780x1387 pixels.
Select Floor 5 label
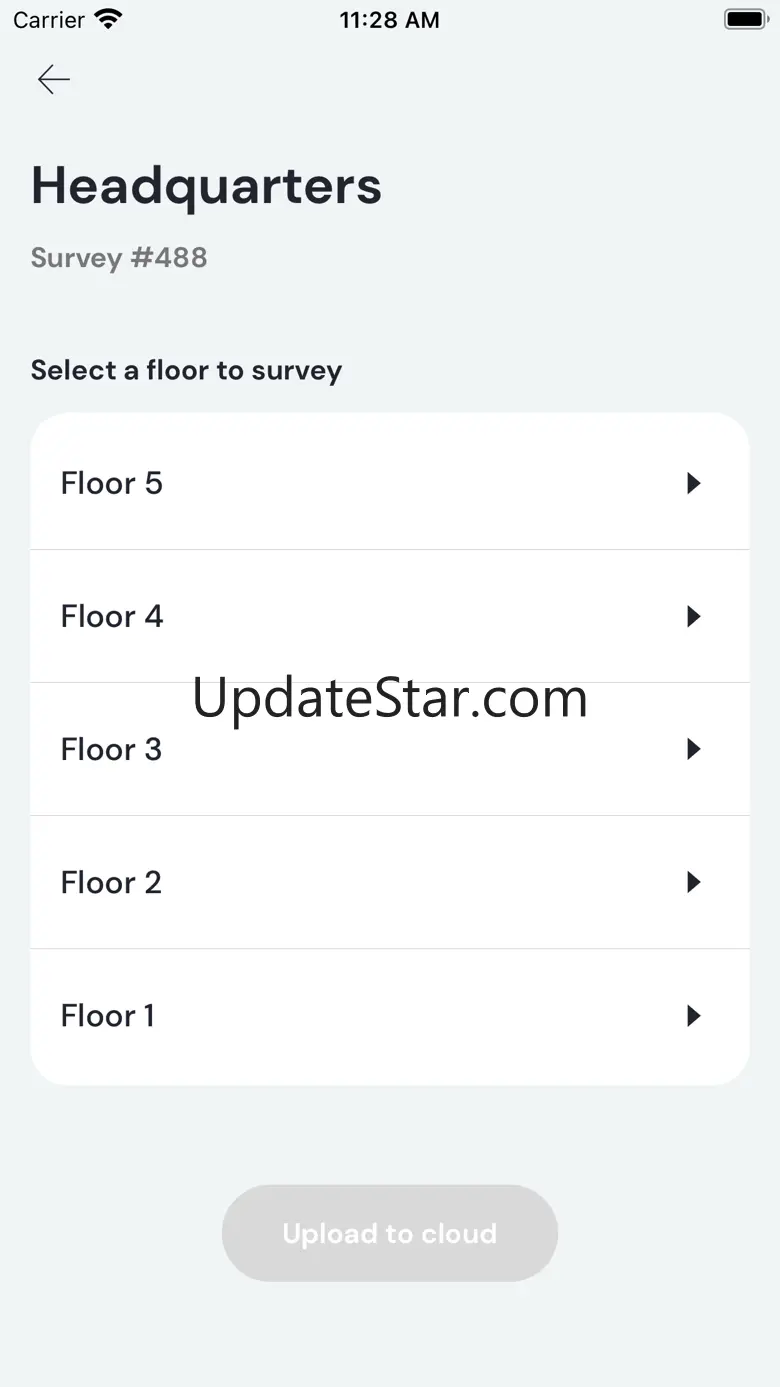[x=111, y=484]
